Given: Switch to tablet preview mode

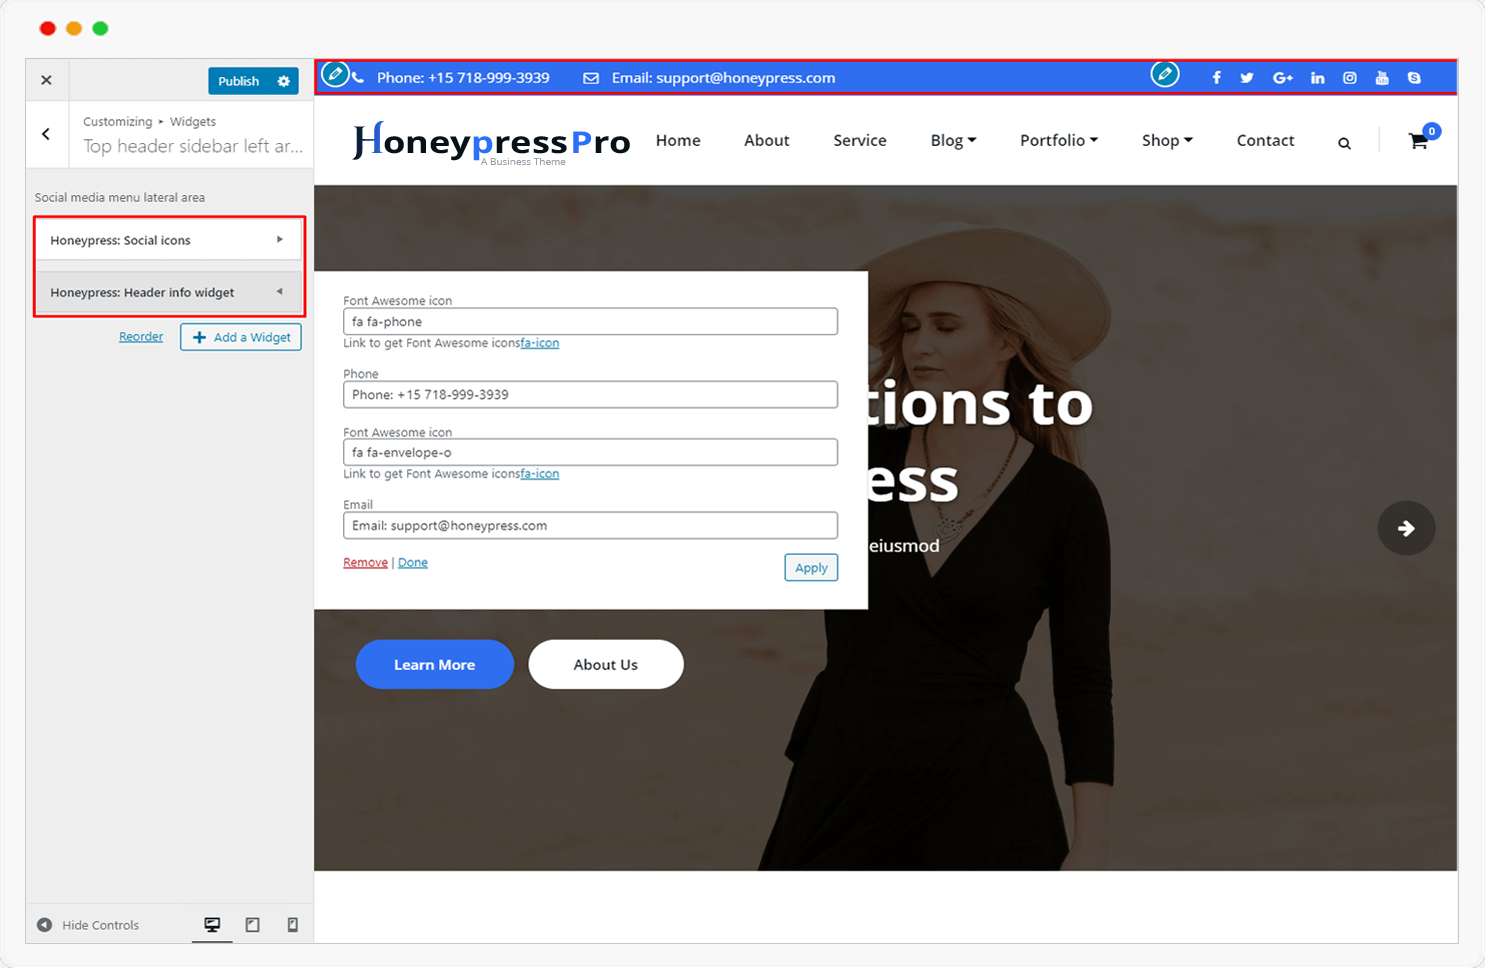Looking at the screenshot, I should [x=252, y=925].
